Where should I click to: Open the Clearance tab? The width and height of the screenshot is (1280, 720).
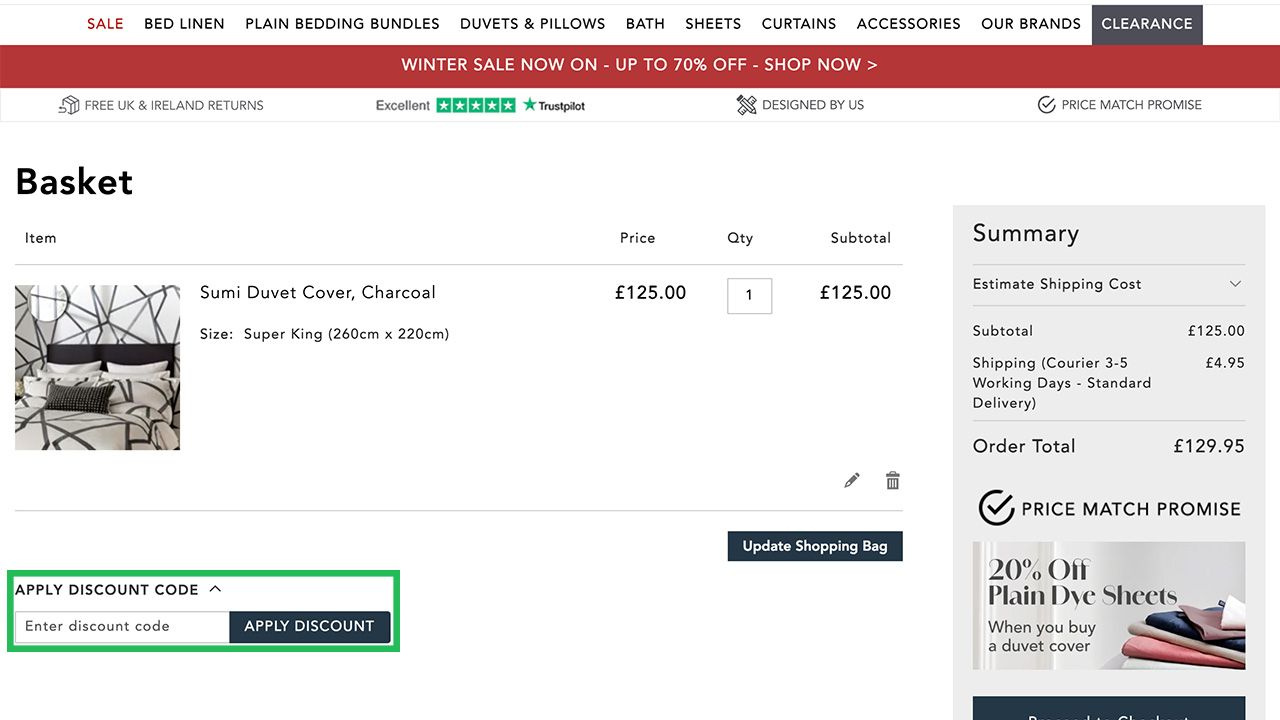click(1146, 24)
